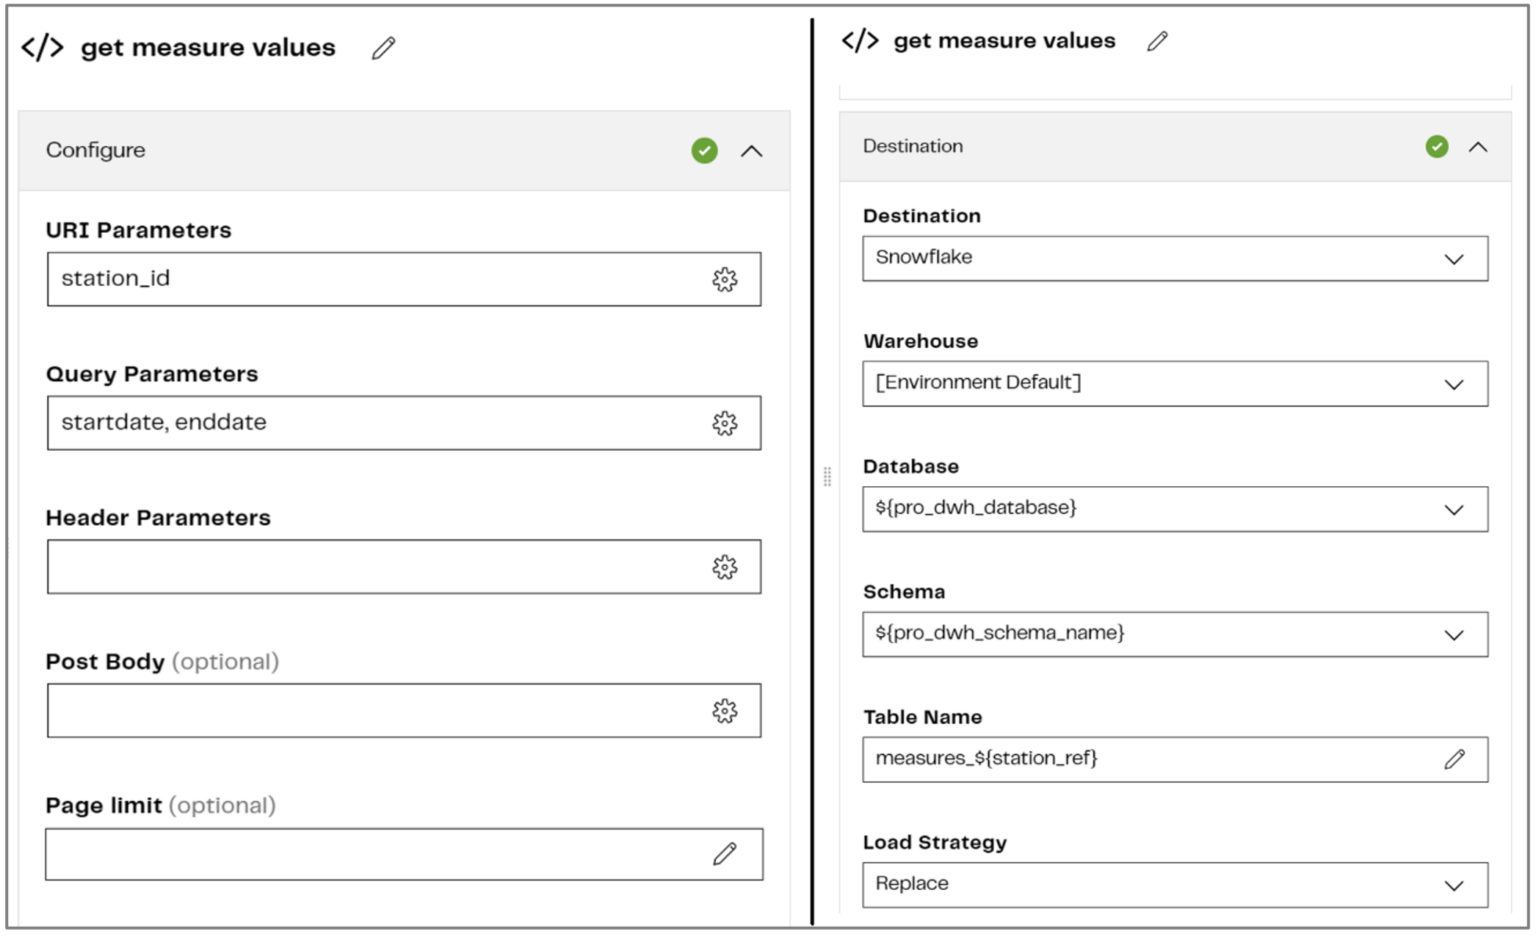Image resolution: width=1536 pixels, height=937 pixels.
Task: Click the green validation check on Configure
Action: click(705, 150)
